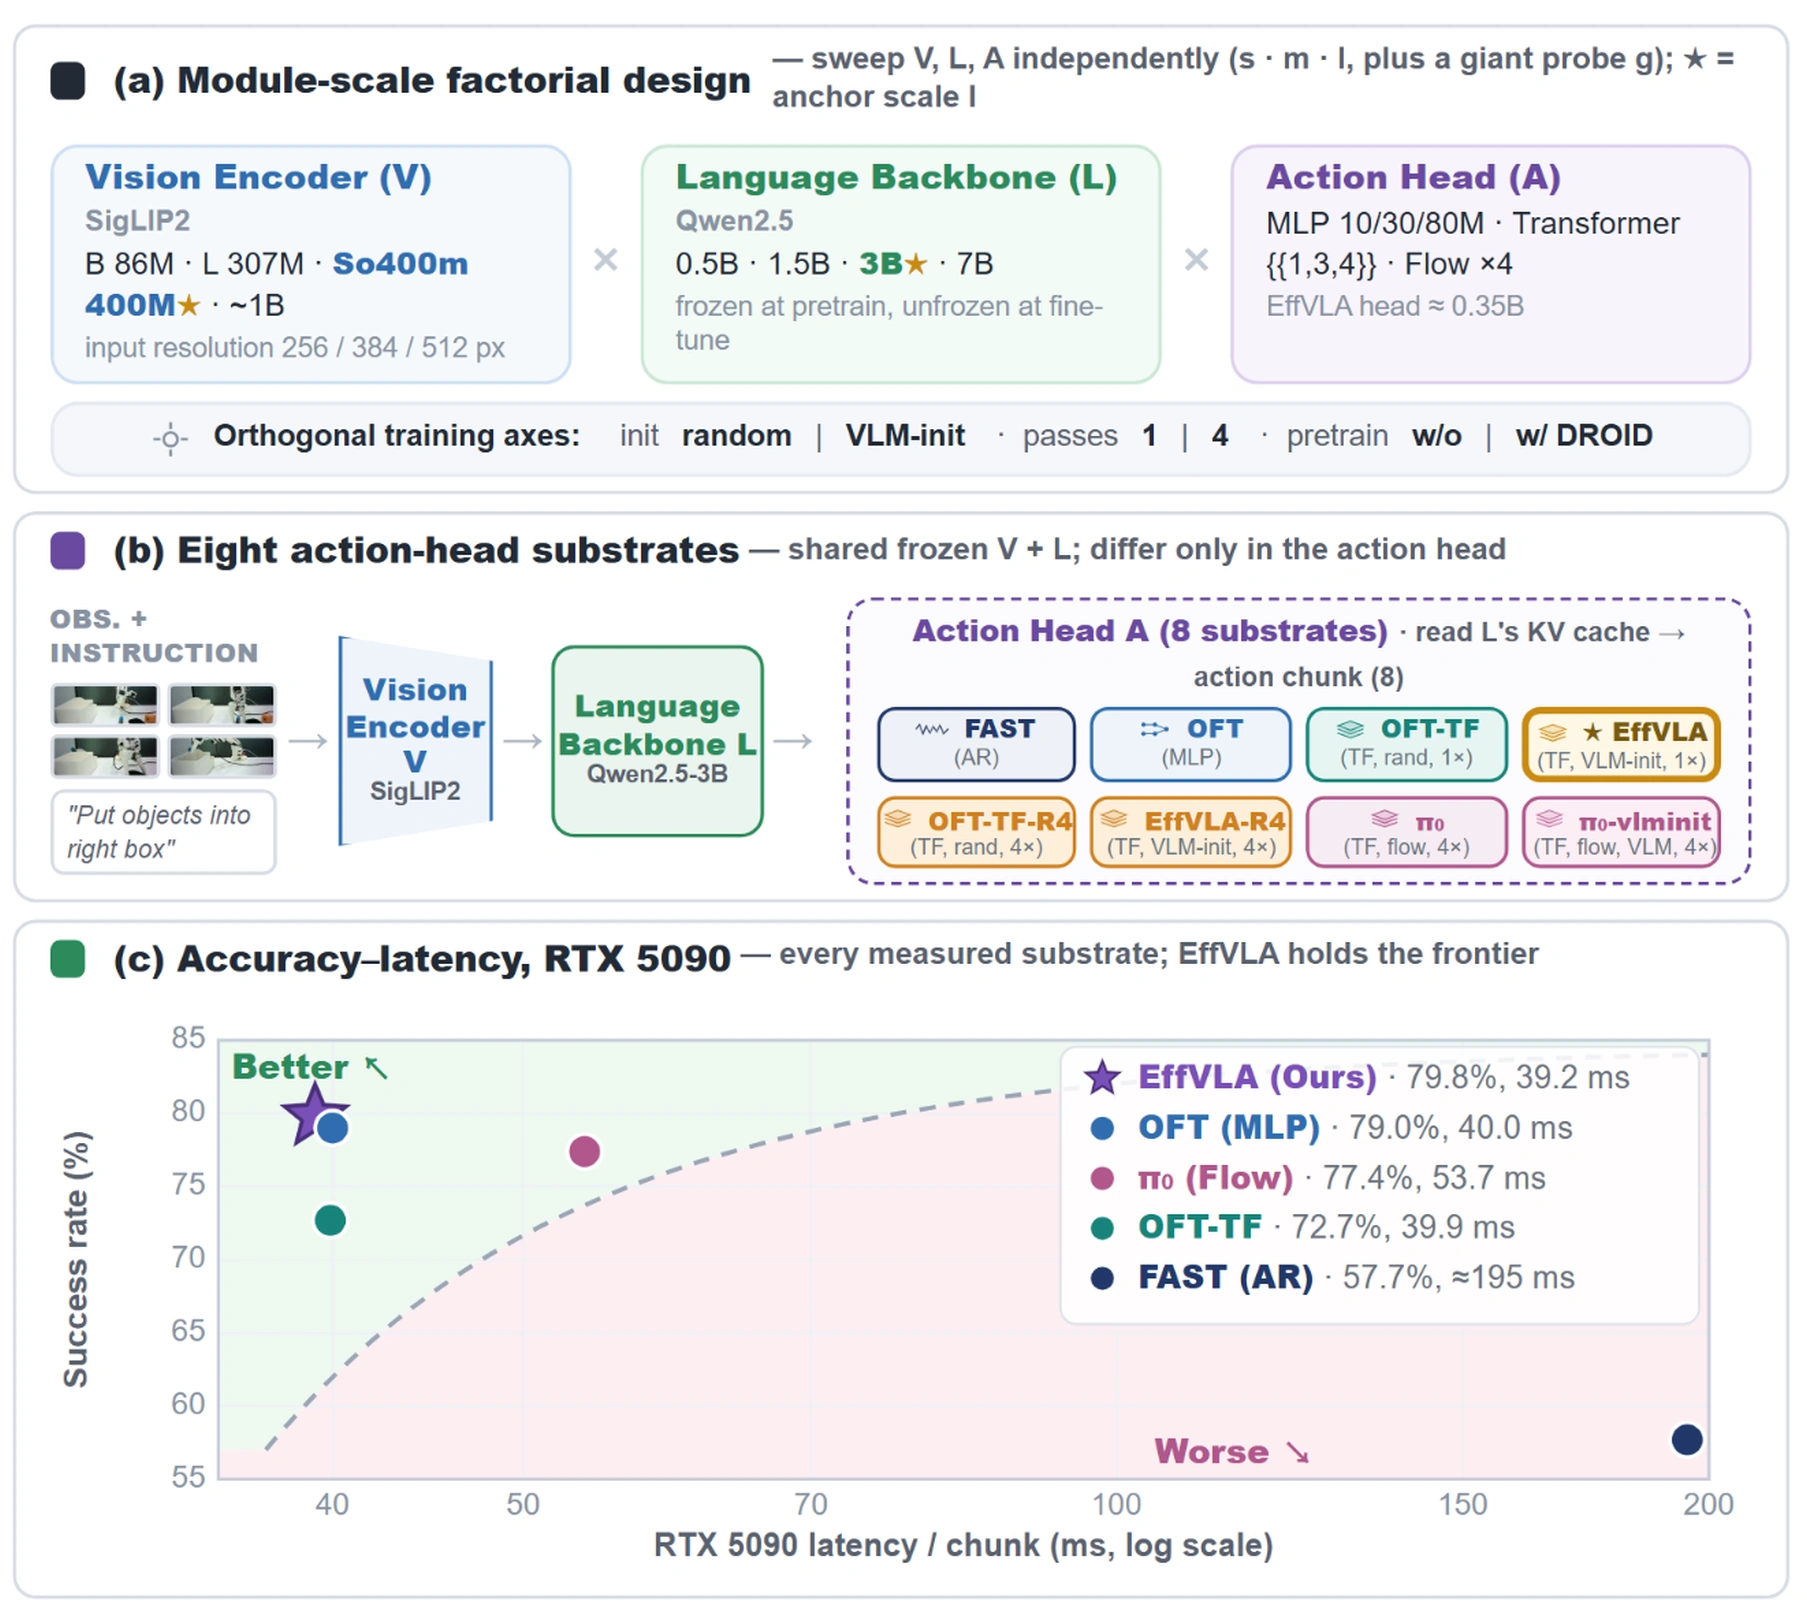Click the gold star next to 400M

coord(189,305)
